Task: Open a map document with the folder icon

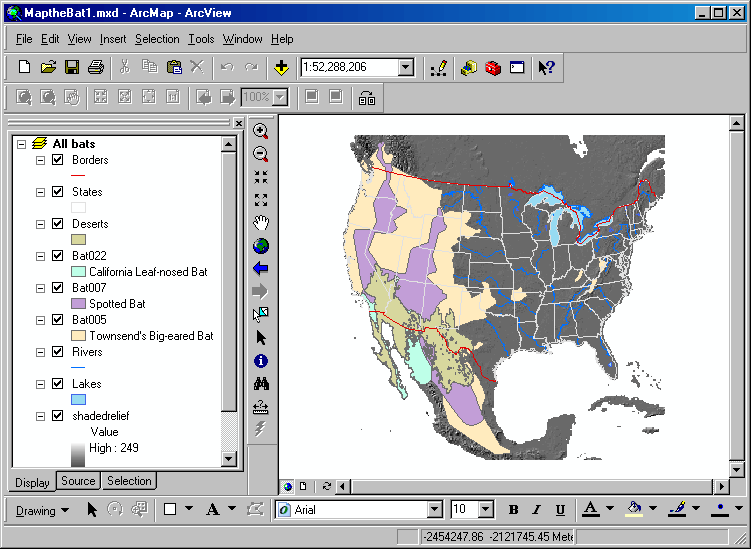Action: (48, 67)
